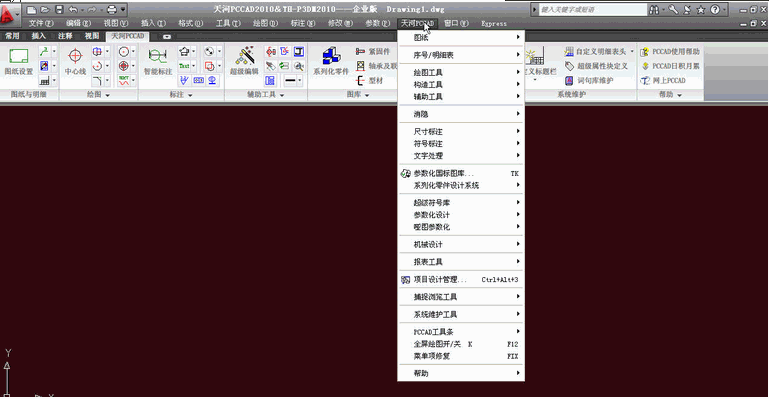Click the print icon in quick access toolbar
Viewport: 769px width, 399px height.
click(x=112, y=9)
